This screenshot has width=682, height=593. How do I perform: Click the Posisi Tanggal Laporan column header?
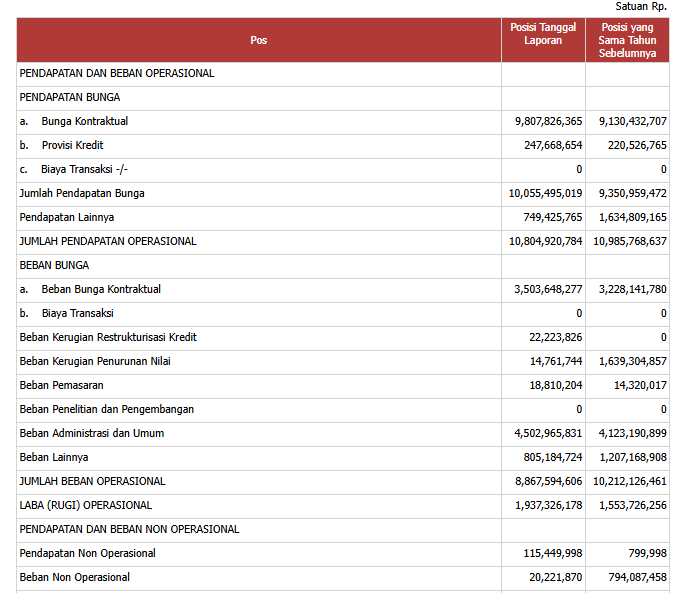point(543,34)
